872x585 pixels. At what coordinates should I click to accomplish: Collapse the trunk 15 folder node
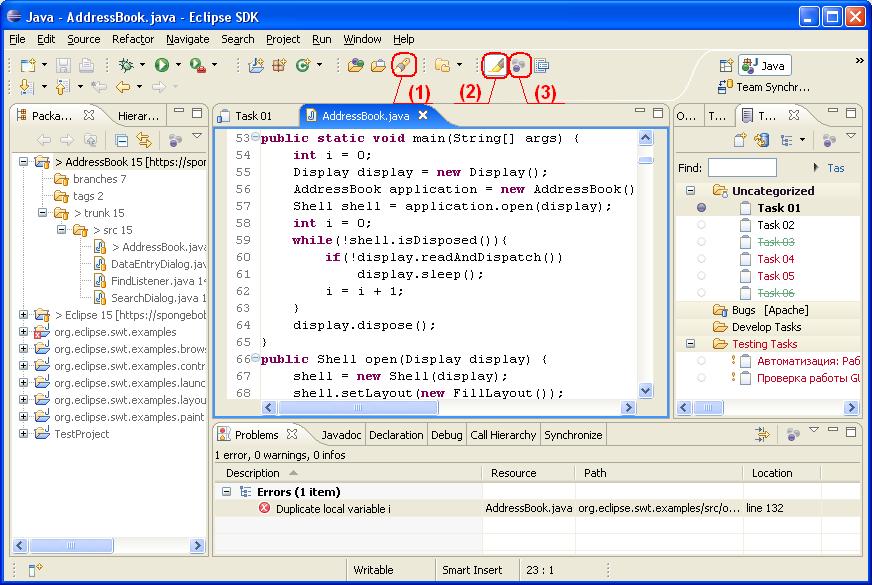pyautogui.click(x=42, y=213)
